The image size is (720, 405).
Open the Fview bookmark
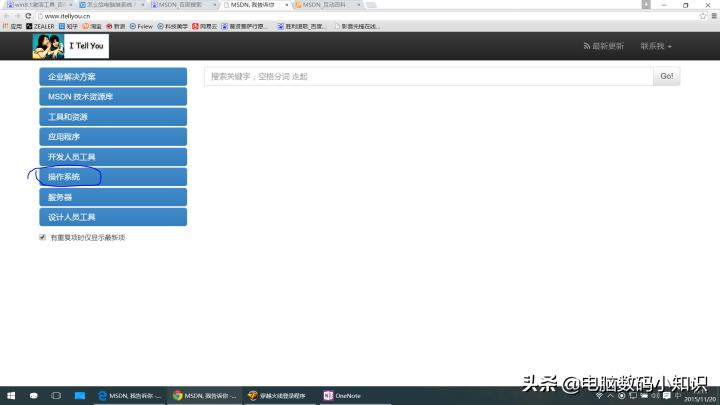click(141, 26)
